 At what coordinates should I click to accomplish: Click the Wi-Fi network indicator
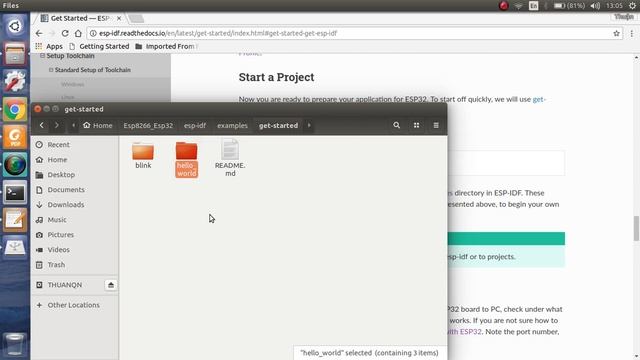[518, 6]
